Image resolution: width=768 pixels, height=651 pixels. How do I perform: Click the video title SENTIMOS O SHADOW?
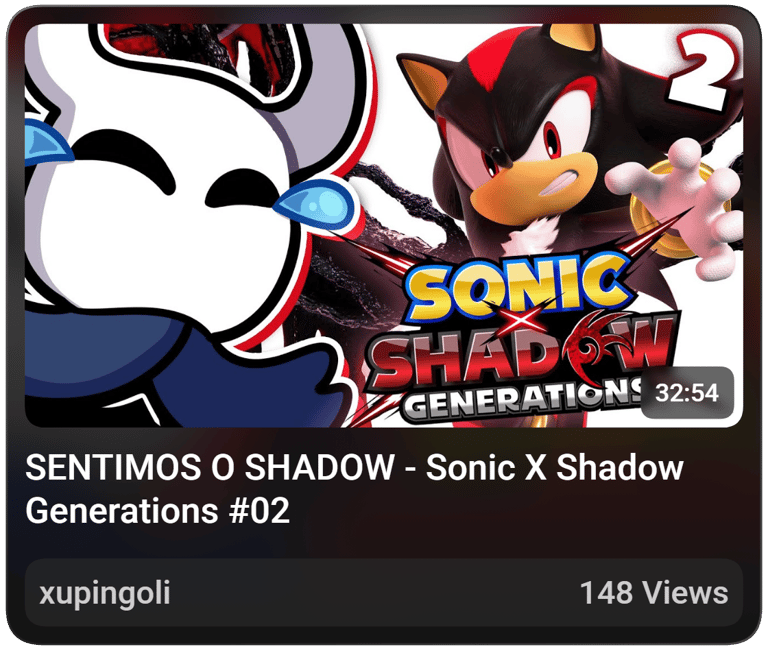[354, 488]
